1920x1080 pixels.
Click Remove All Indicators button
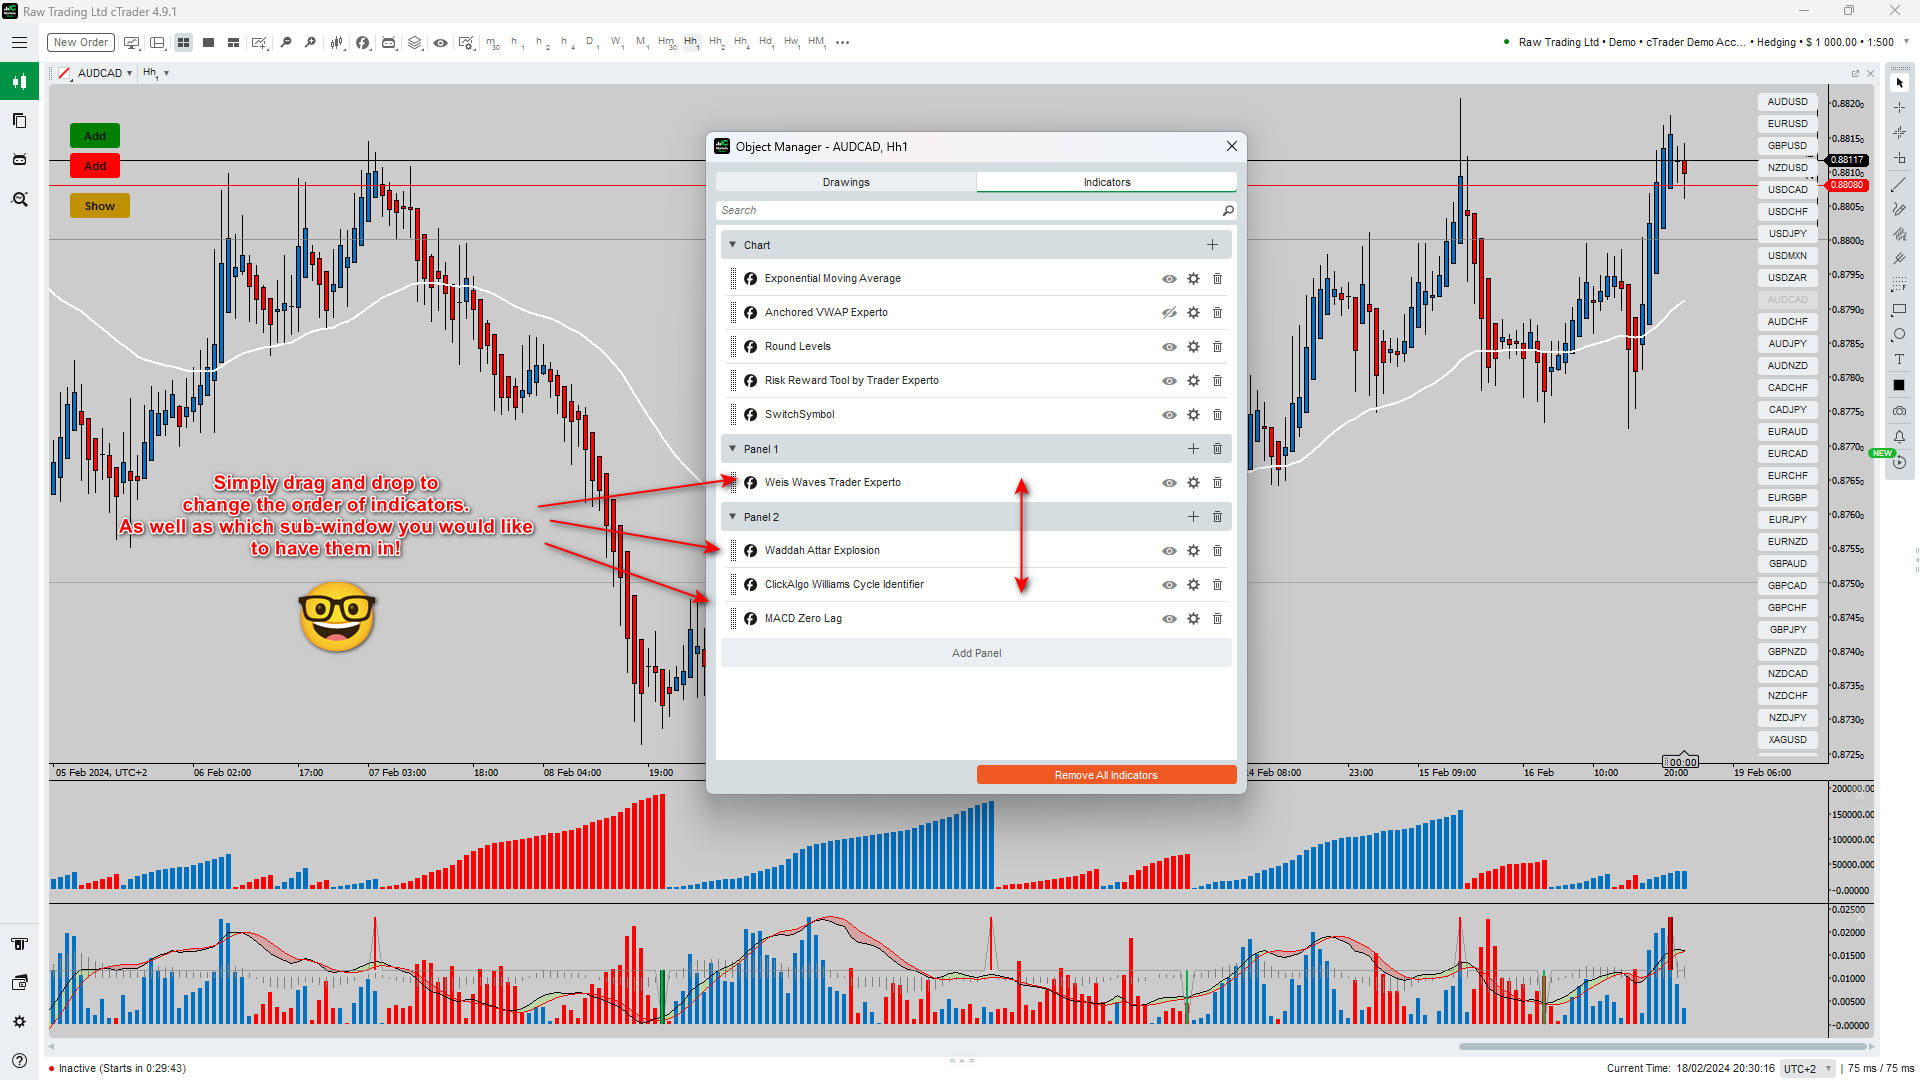(x=1106, y=775)
